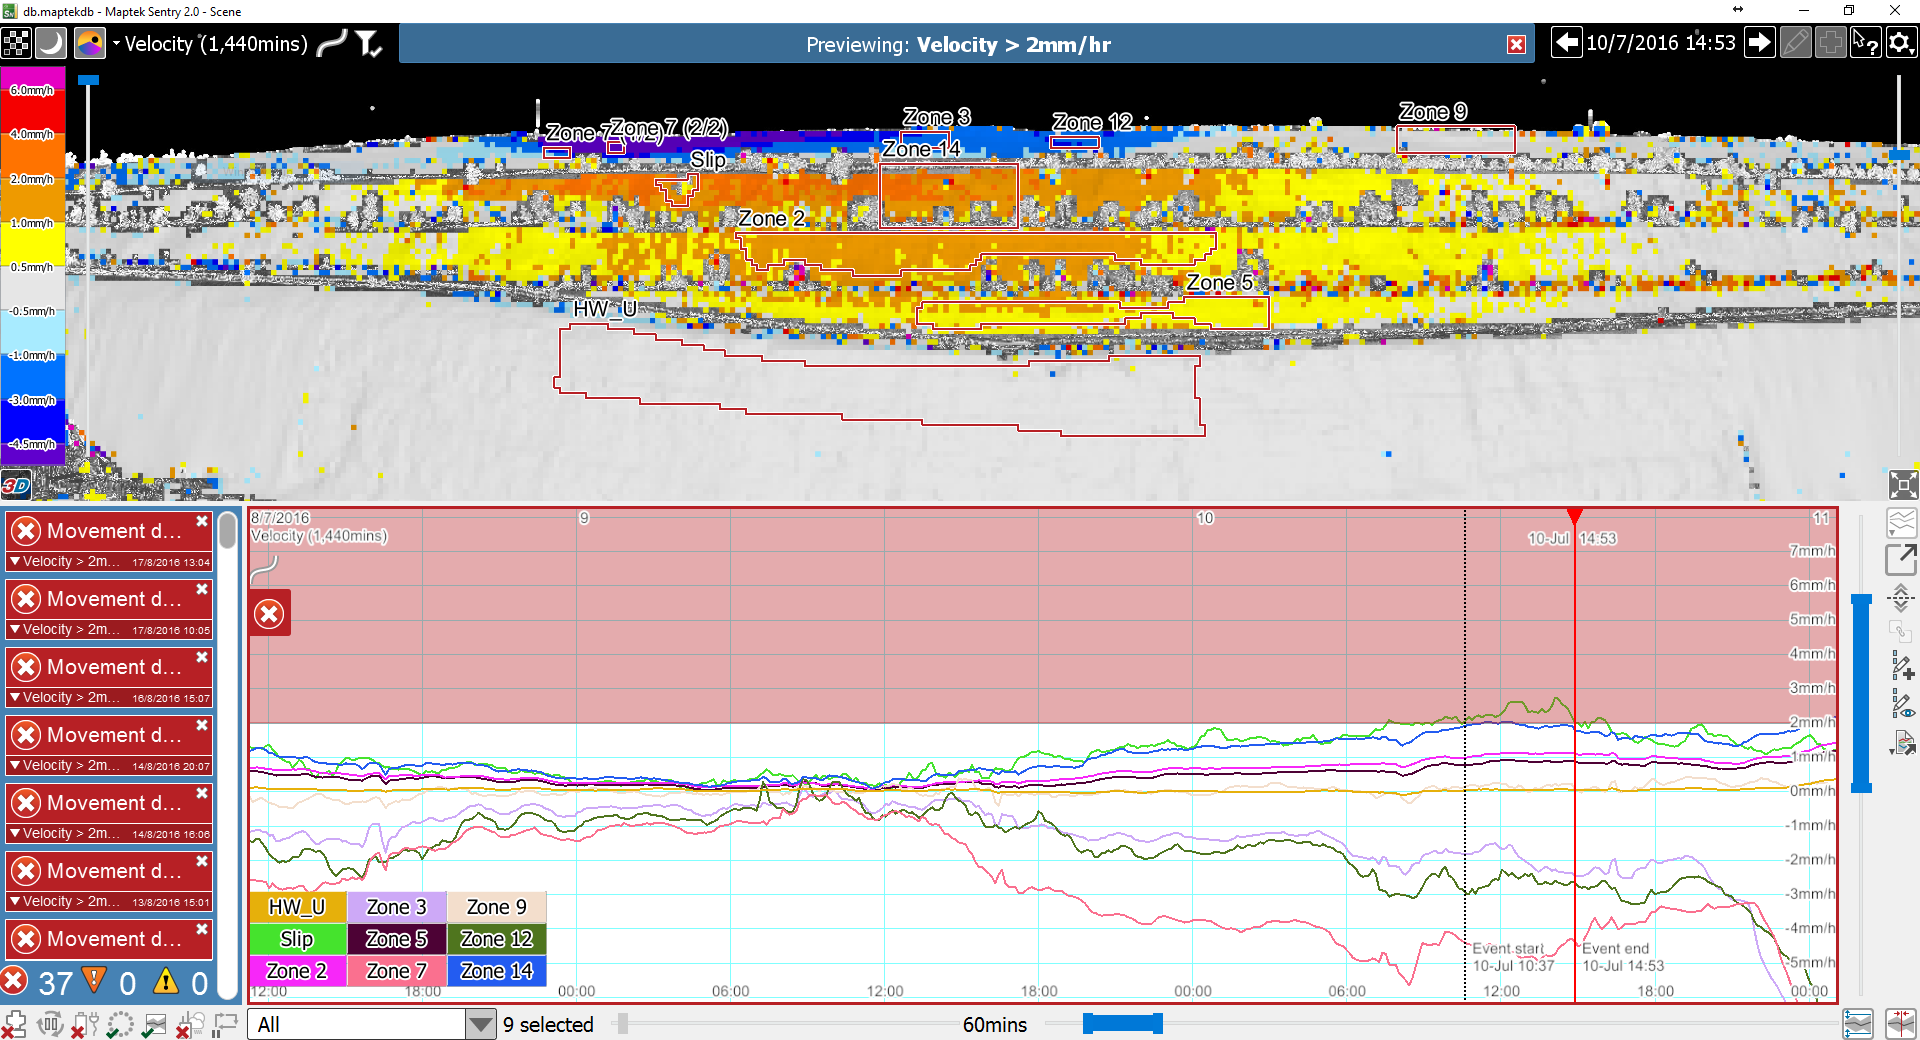The height and width of the screenshot is (1040, 1920).
Task: Click the weather station fault status icon
Action: [190, 1024]
